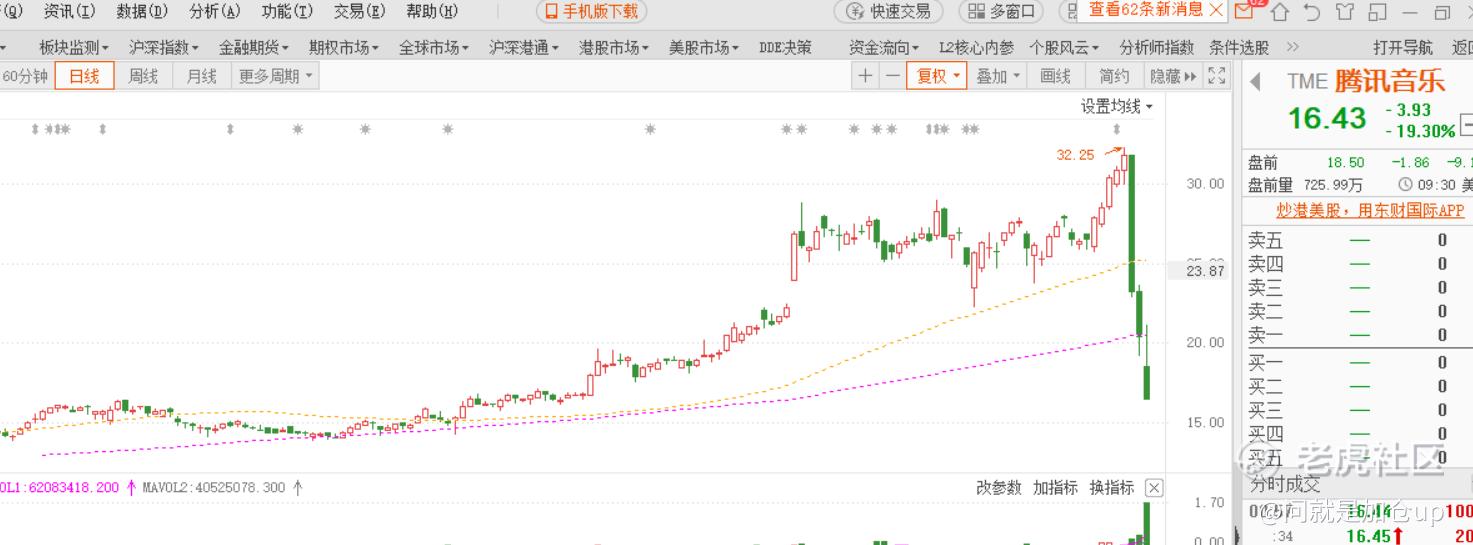
Task: Click 换指标 to change indicator
Action: point(1112,488)
